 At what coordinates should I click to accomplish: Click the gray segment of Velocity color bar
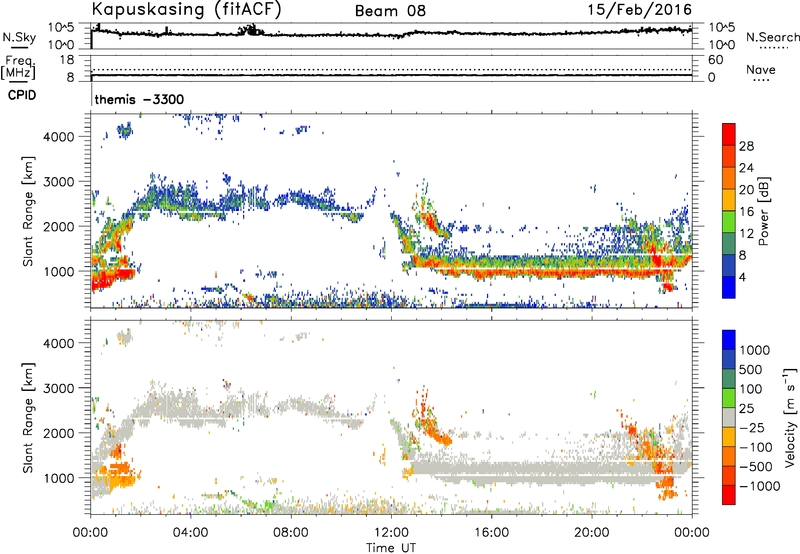click(x=729, y=417)
